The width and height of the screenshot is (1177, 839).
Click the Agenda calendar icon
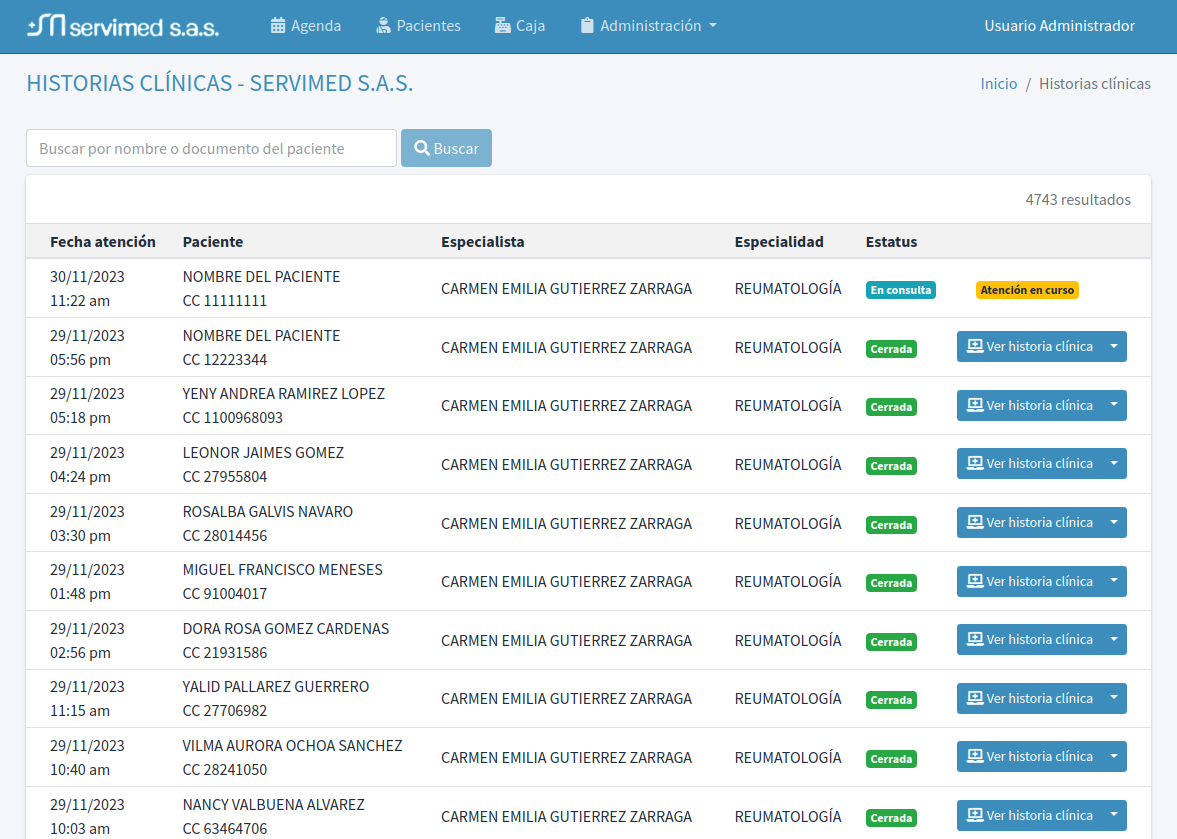click(x=278, y=26)
